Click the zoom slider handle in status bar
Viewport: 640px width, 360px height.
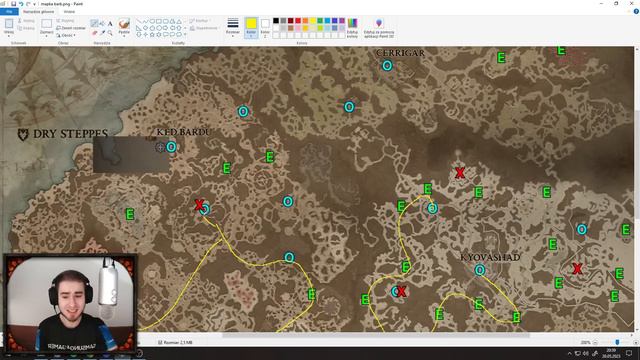[x=617, y=342]
